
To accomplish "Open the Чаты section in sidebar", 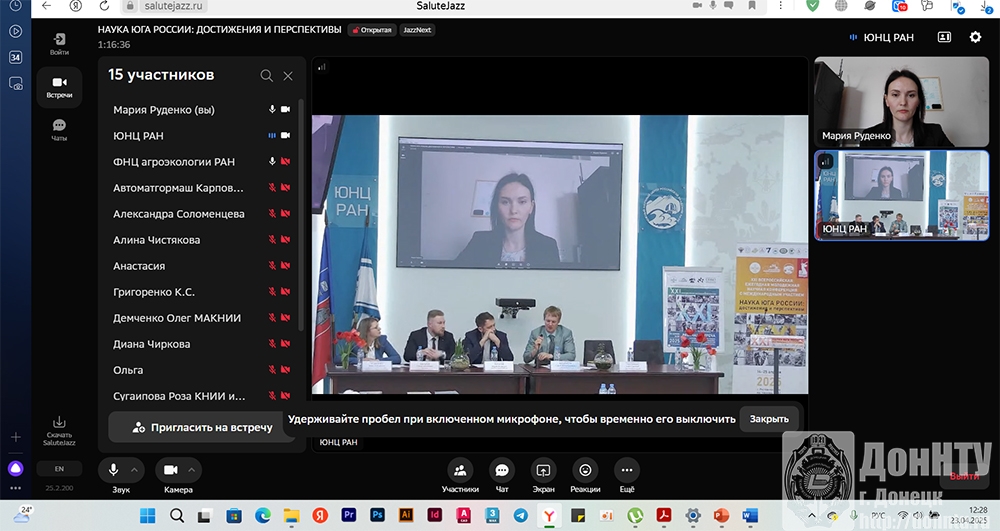I will tap(59, 130).
